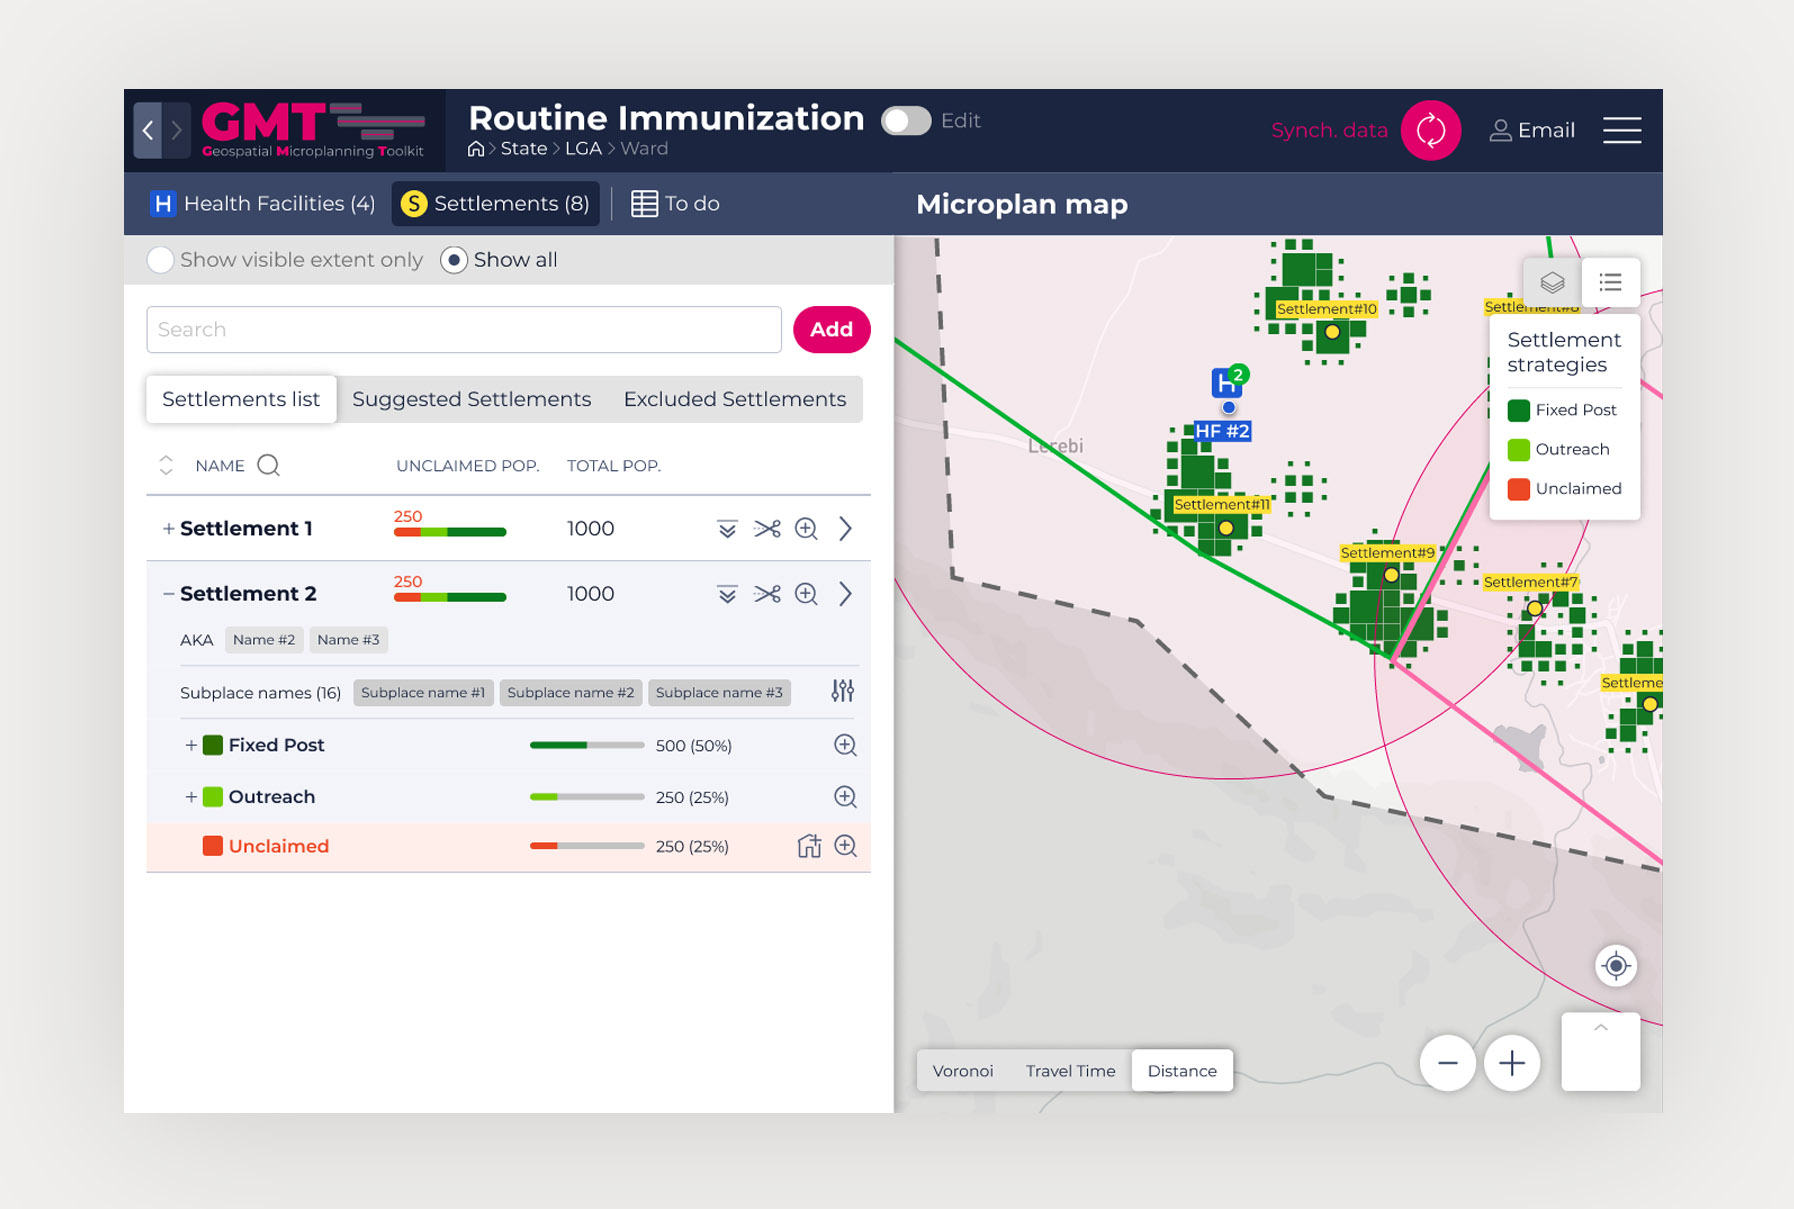Viewport: 1794px width, 1209px height.
Task: Expand the Fixed Post strategy
Action: pos(191,745)
